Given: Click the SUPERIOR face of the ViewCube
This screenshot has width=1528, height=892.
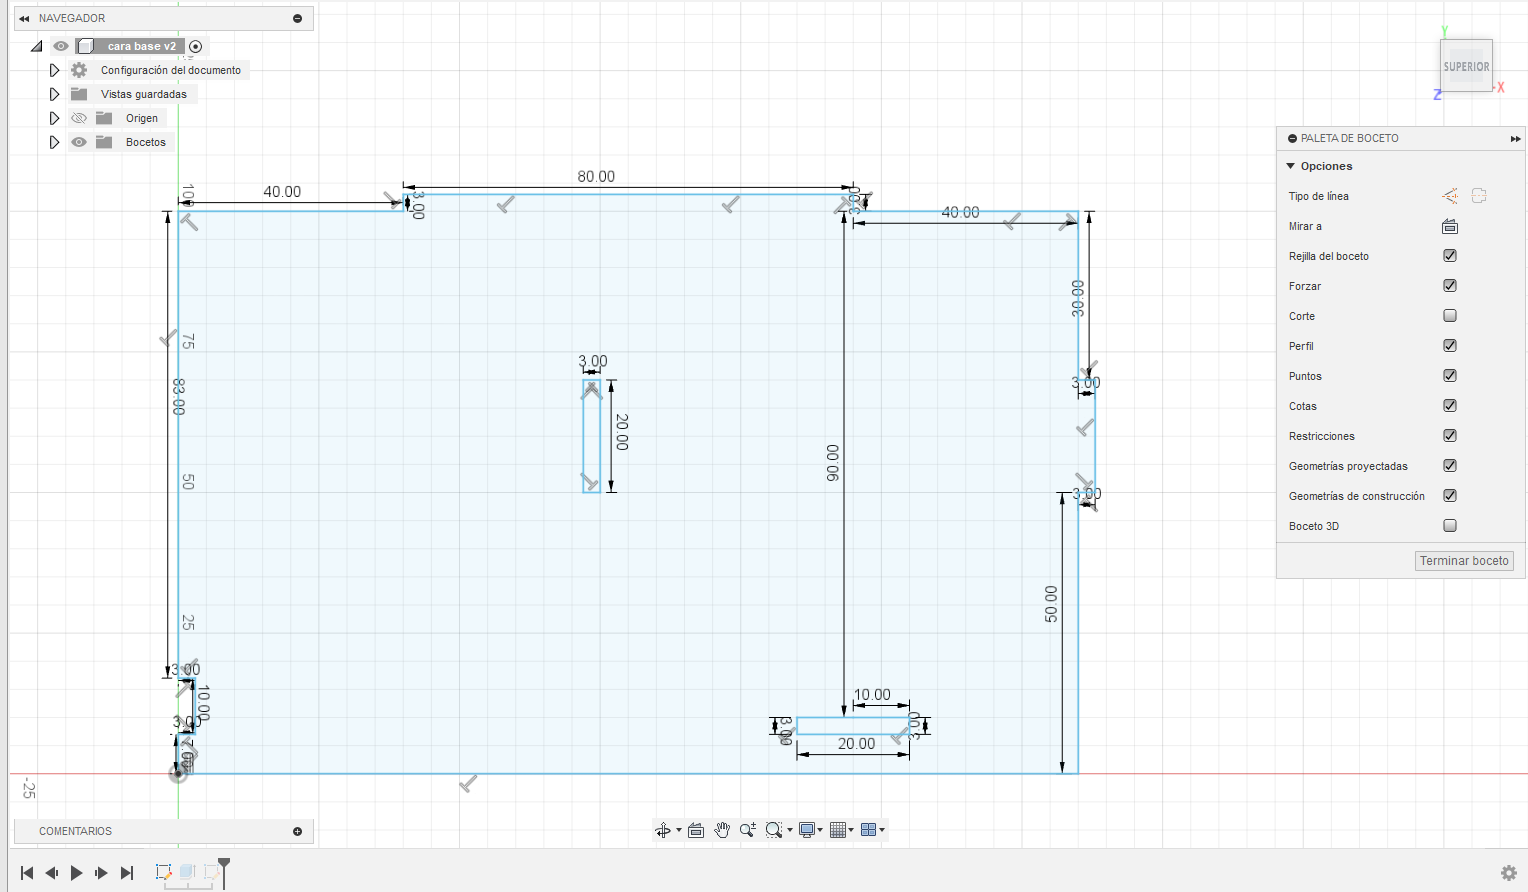Looking at the screenshot, I should pos(1466,66).
